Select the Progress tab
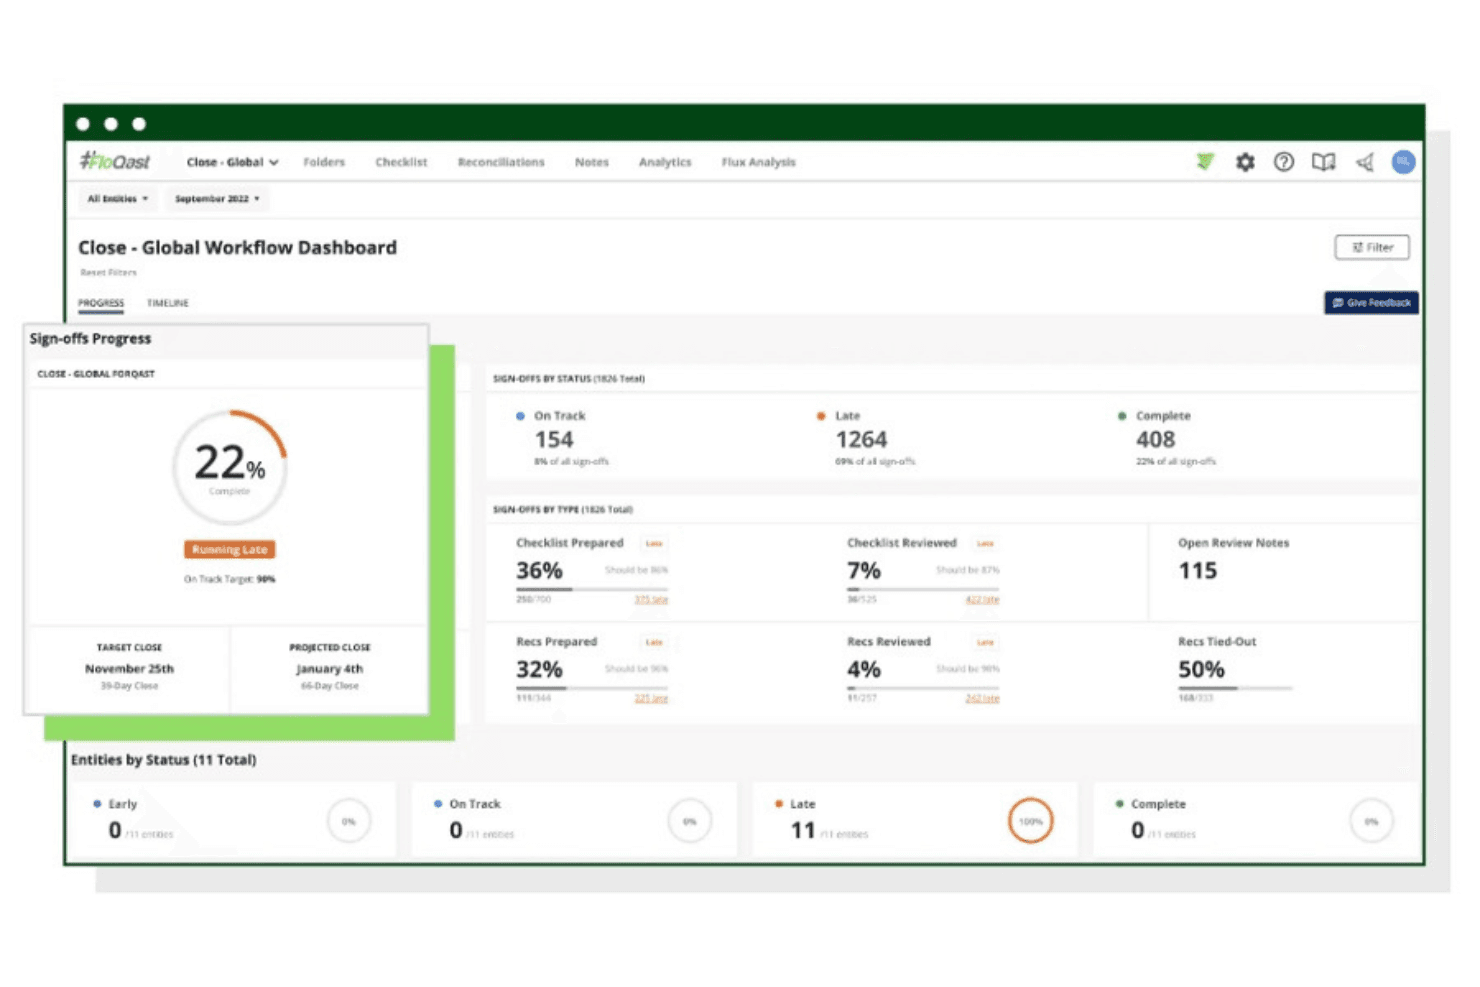The height and width of the screenshot is (987, 1480). [x=101, y=303]
